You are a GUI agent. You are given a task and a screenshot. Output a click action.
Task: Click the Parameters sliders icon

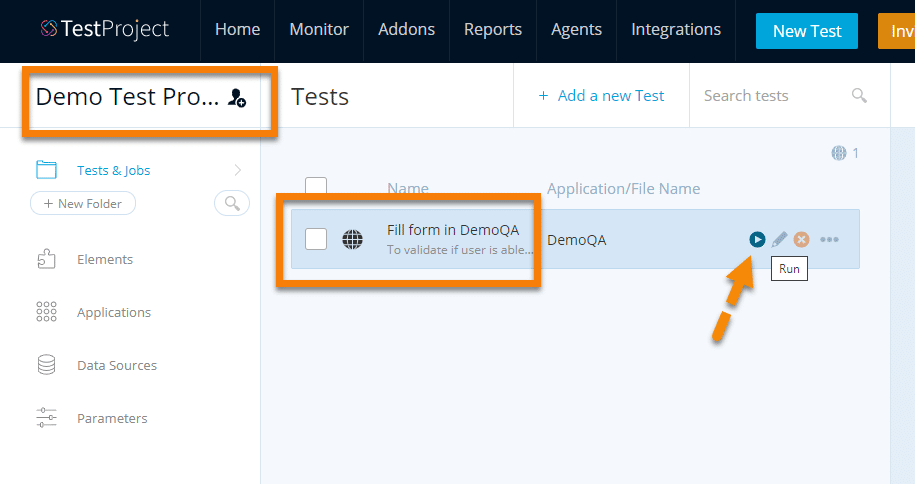pos(46,418)
